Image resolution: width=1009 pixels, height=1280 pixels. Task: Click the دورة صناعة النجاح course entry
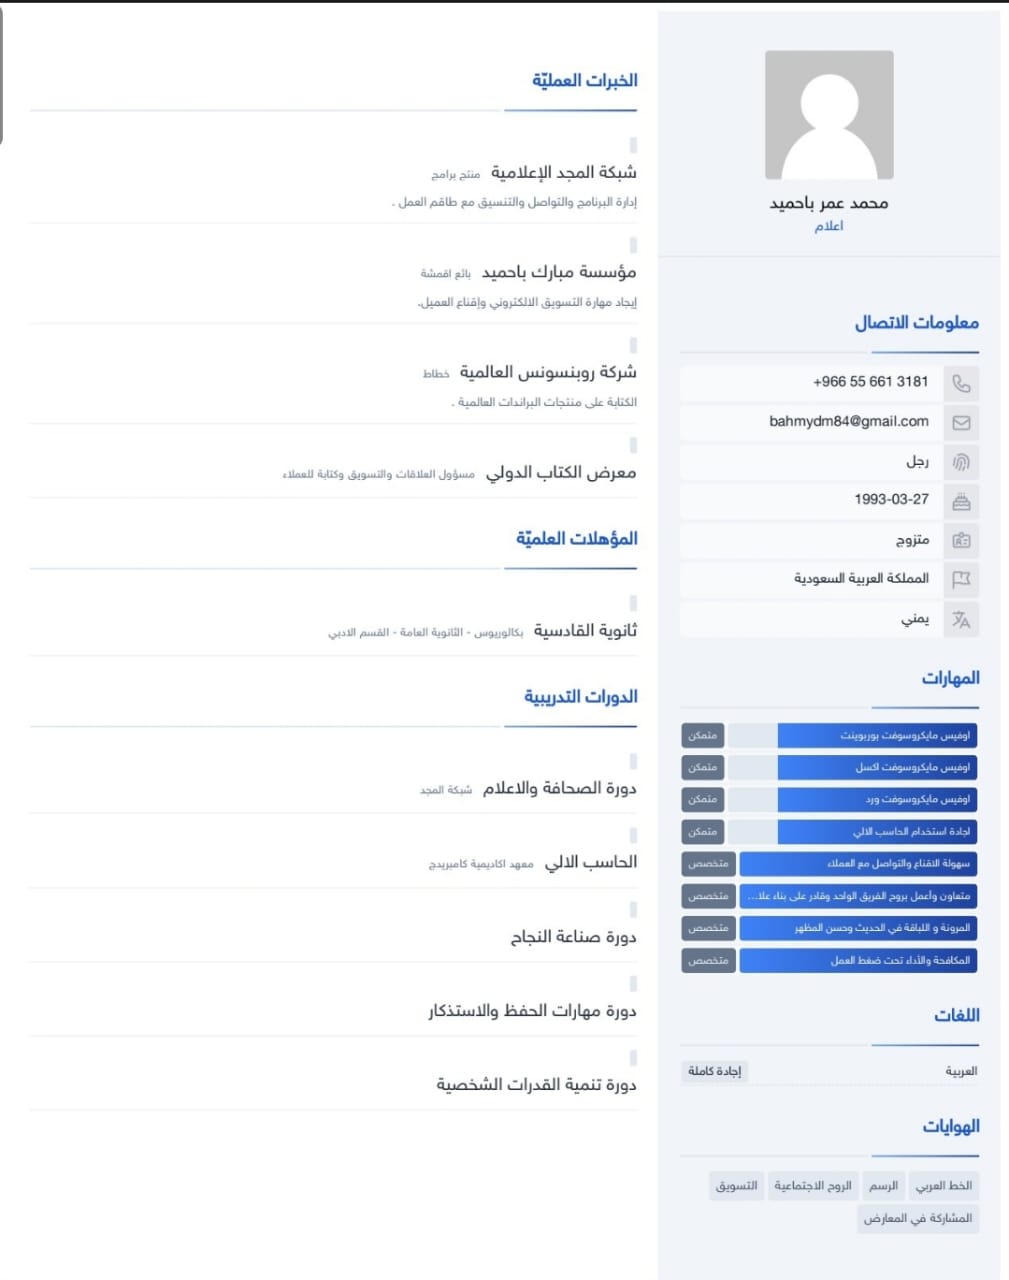coord(574,937)
